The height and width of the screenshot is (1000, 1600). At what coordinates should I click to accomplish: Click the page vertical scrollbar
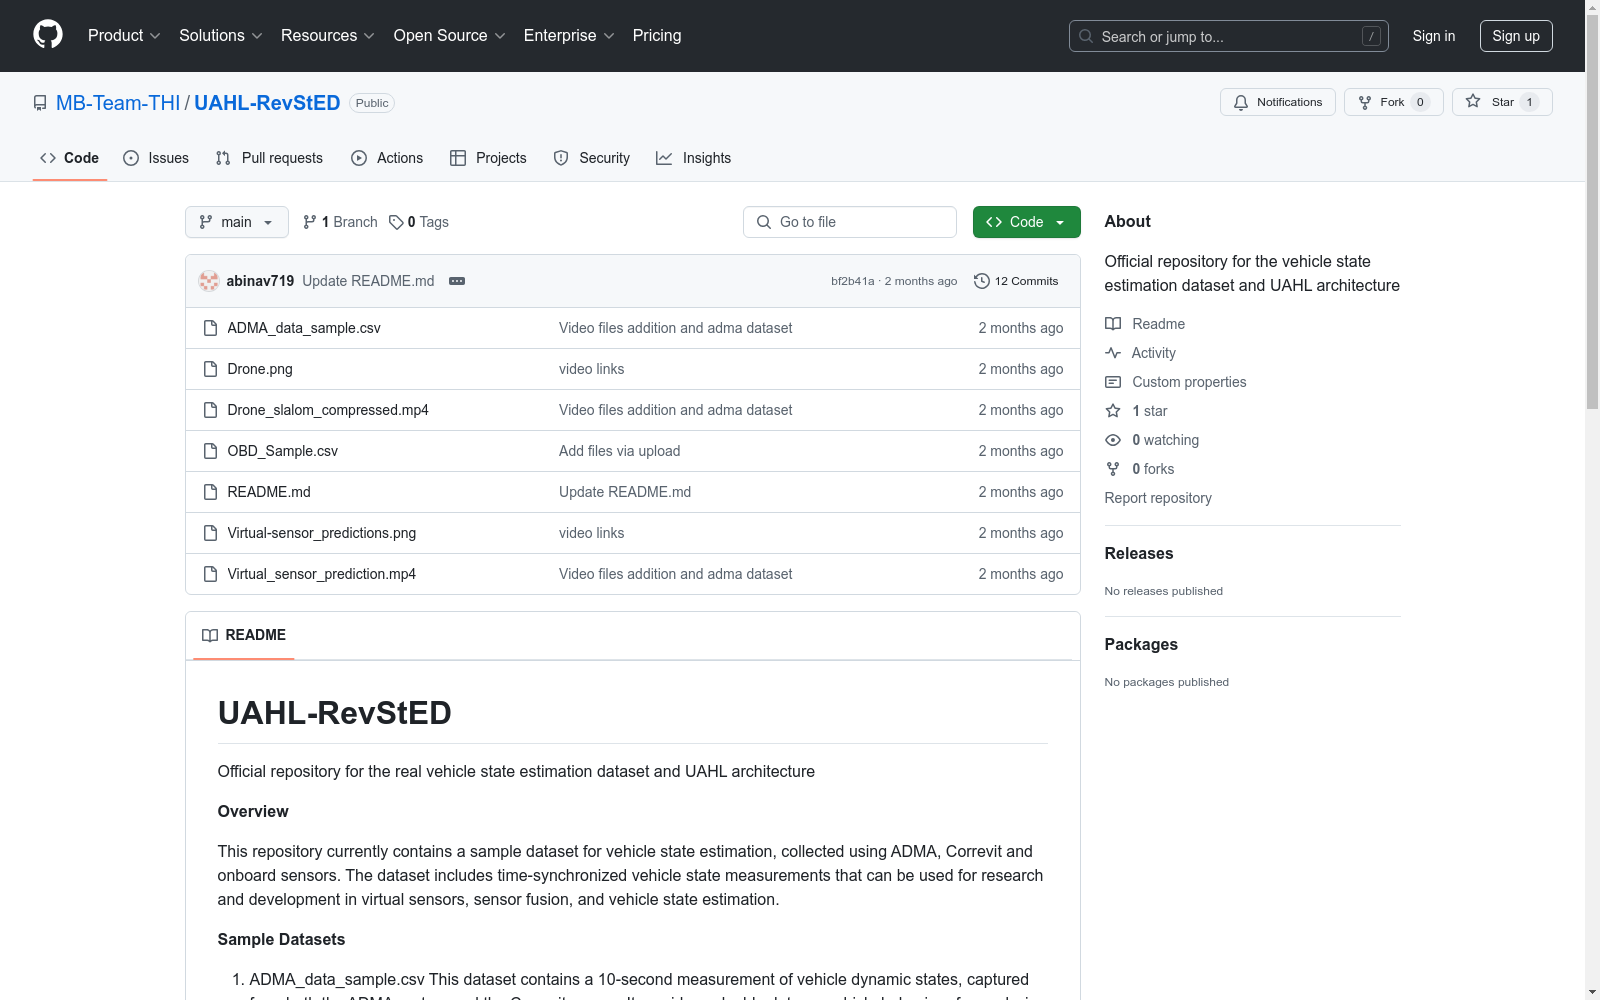(1592, 210)
